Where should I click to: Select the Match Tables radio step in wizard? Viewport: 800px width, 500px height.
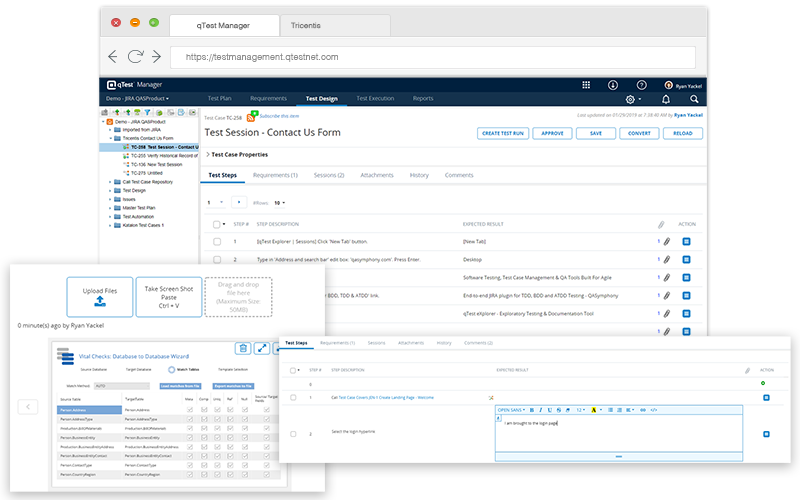coord(171,369)
